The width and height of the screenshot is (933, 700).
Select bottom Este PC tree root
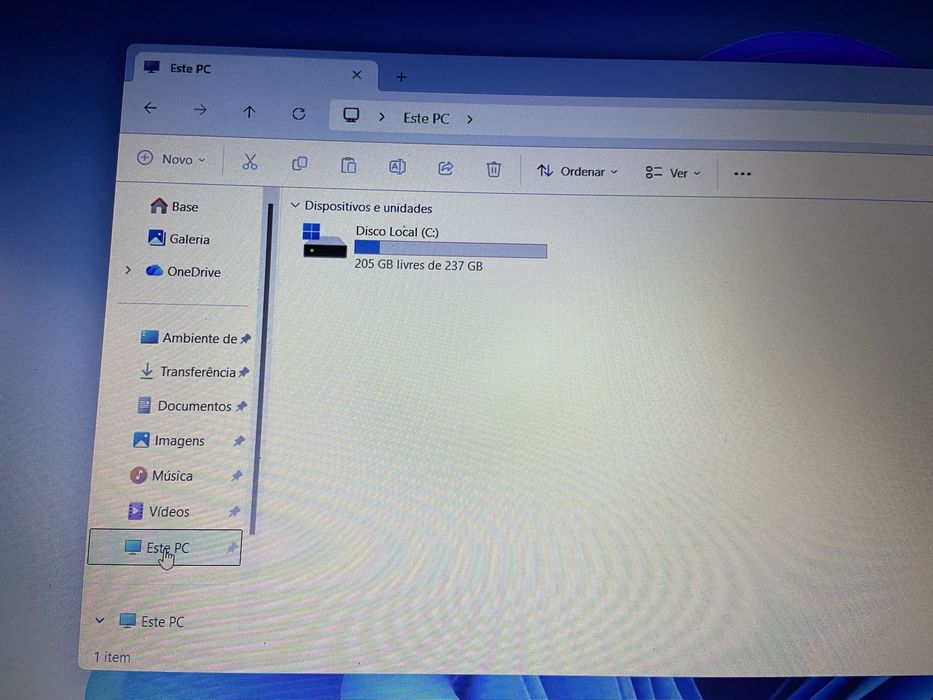pos(152,621)
